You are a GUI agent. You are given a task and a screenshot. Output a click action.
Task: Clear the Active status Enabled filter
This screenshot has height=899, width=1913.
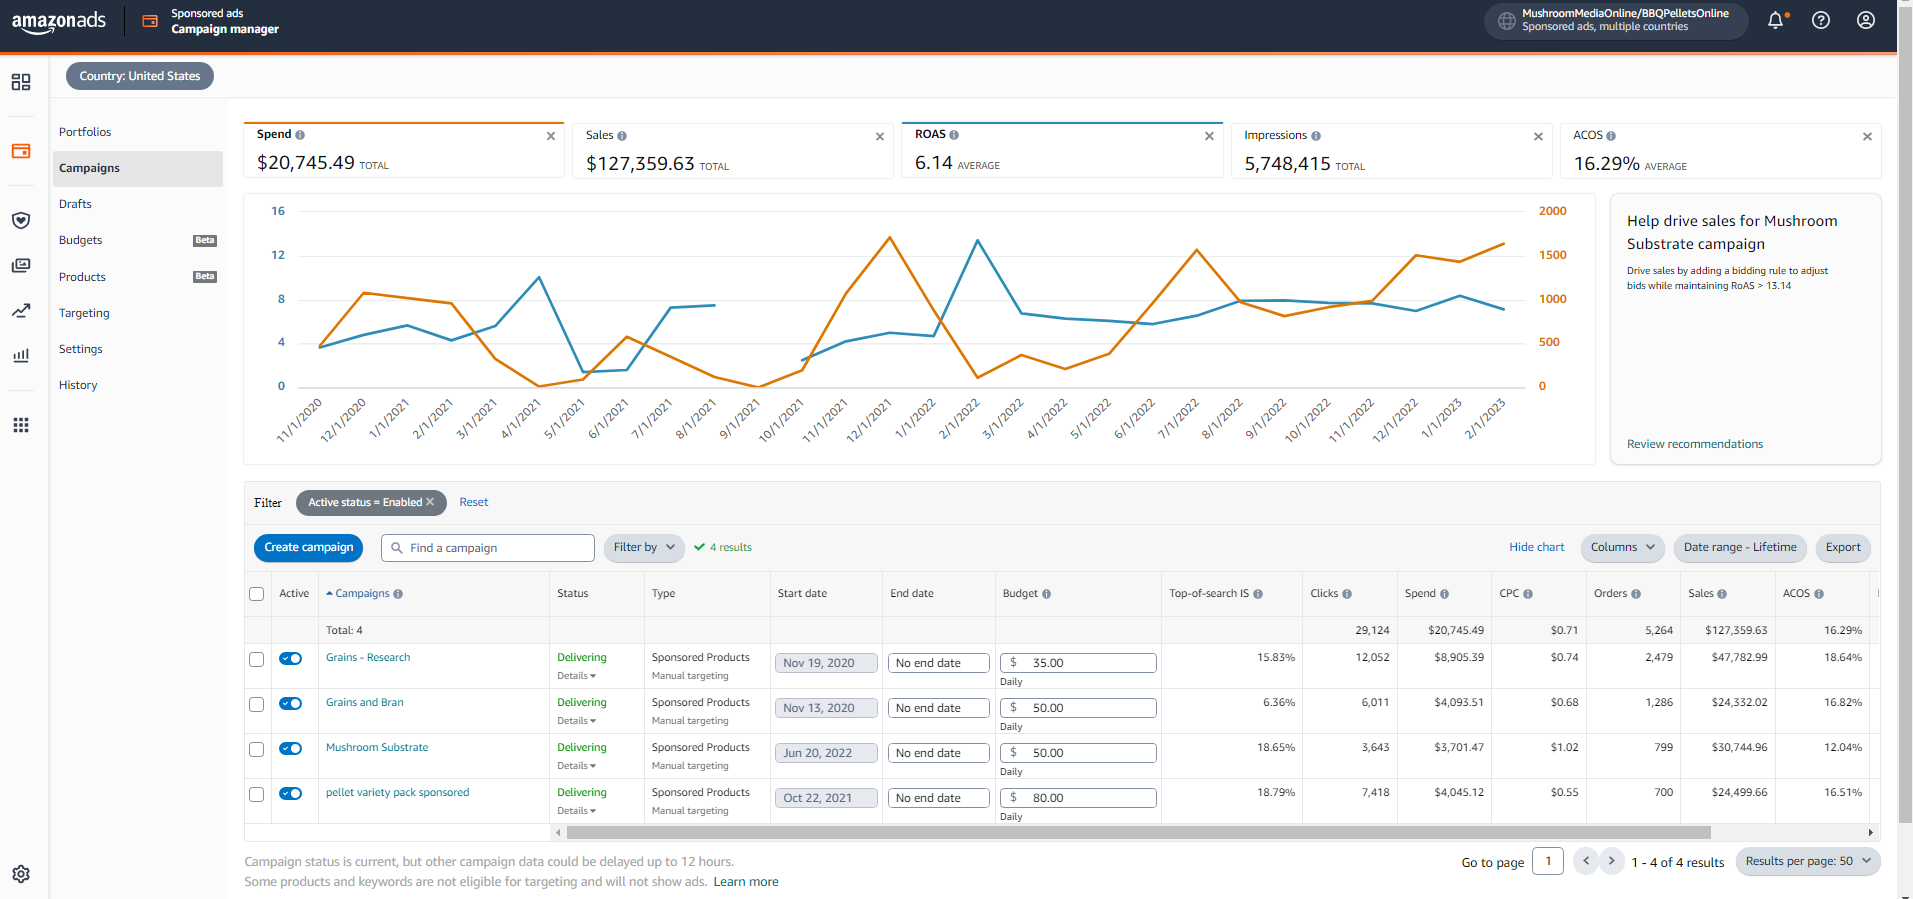click(x=430, y=502)
